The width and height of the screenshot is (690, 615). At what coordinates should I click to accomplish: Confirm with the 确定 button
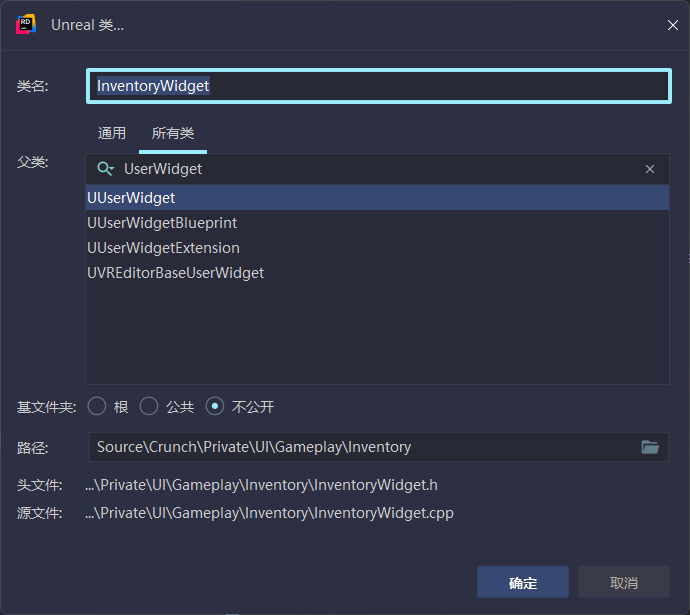click(523, 582)
